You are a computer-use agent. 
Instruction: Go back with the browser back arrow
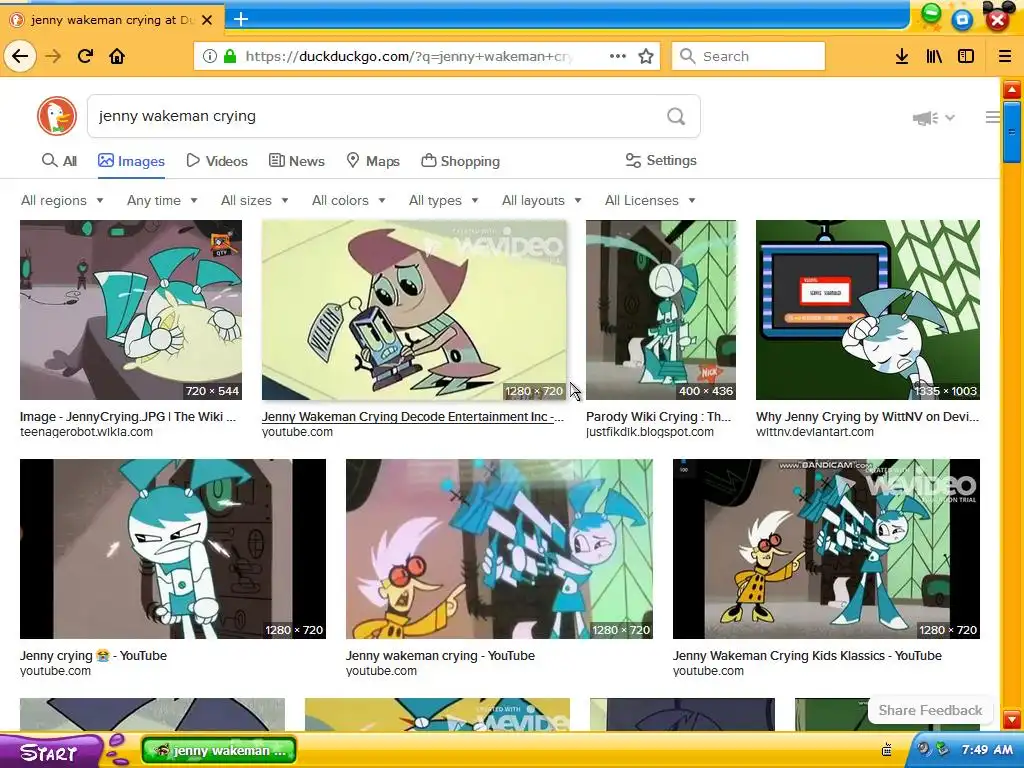coord(20,56)
